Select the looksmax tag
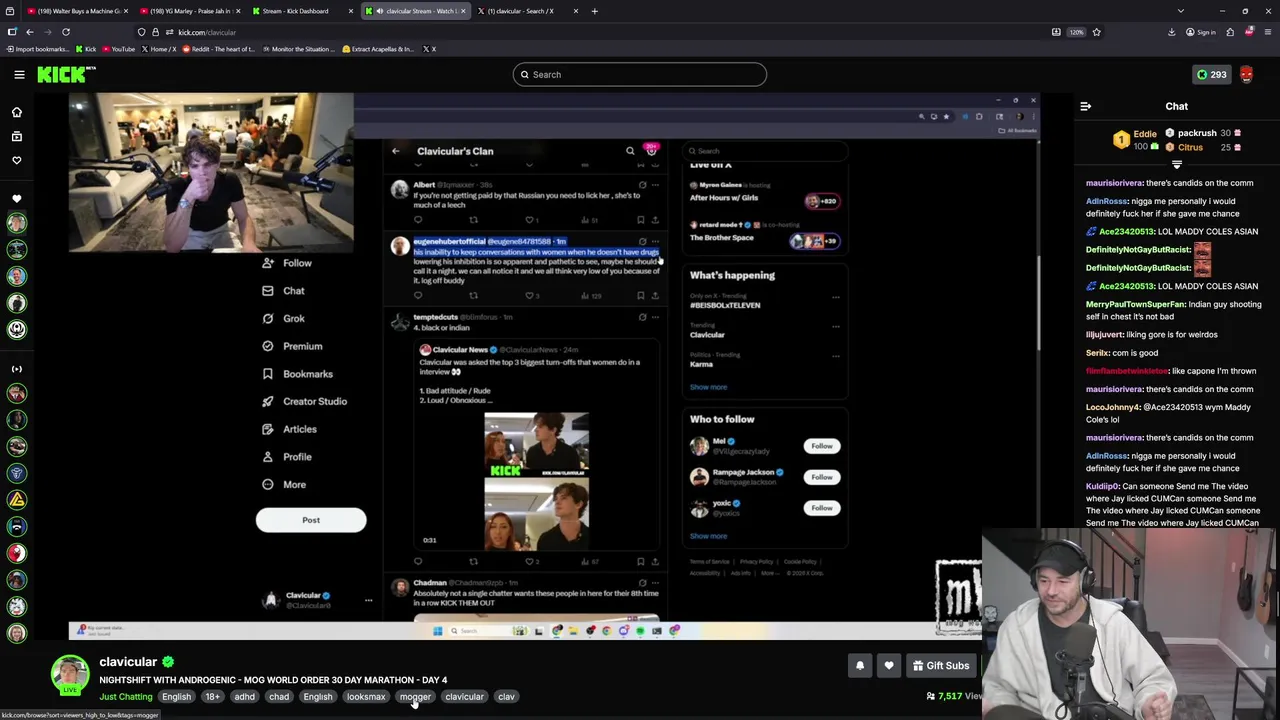1280x720 pixels. tap(366, 697)
